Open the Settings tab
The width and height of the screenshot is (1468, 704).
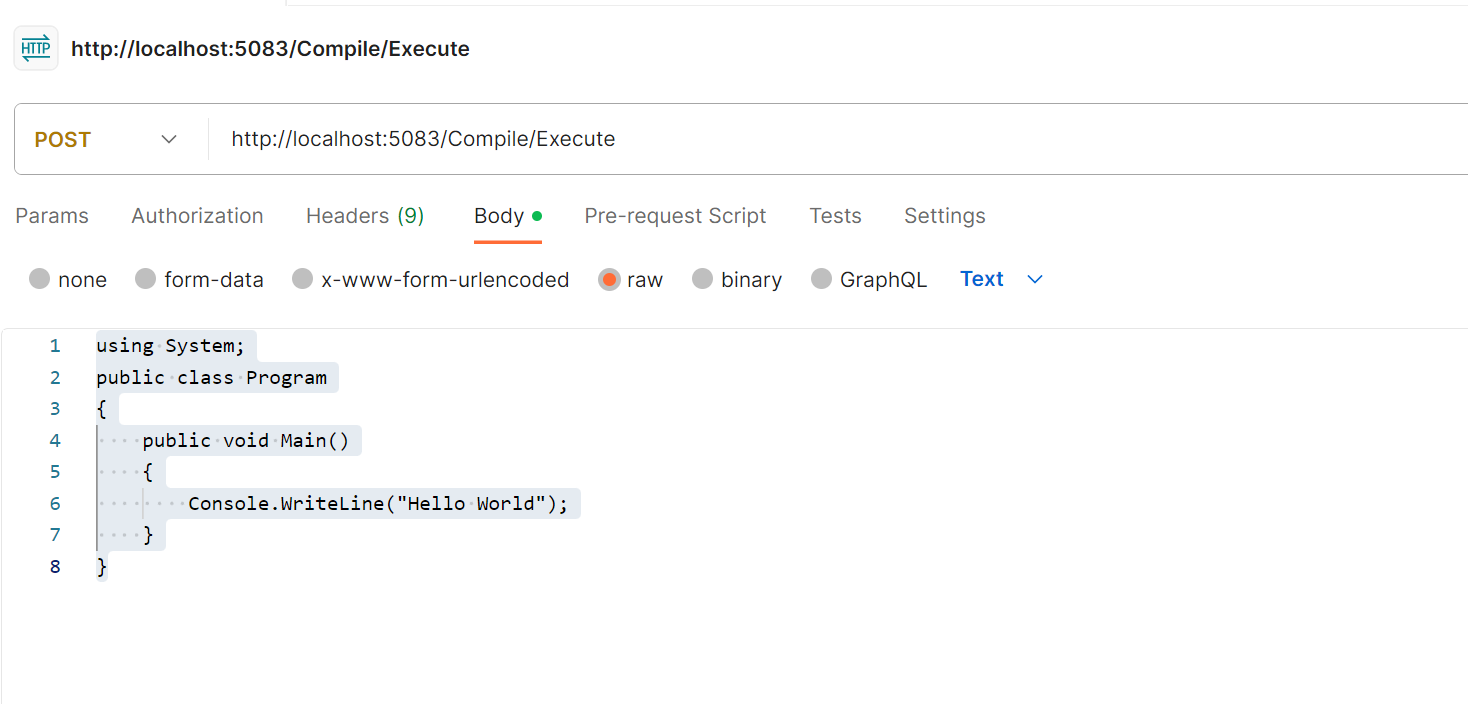pyautogui.click(x=944, y=216)
